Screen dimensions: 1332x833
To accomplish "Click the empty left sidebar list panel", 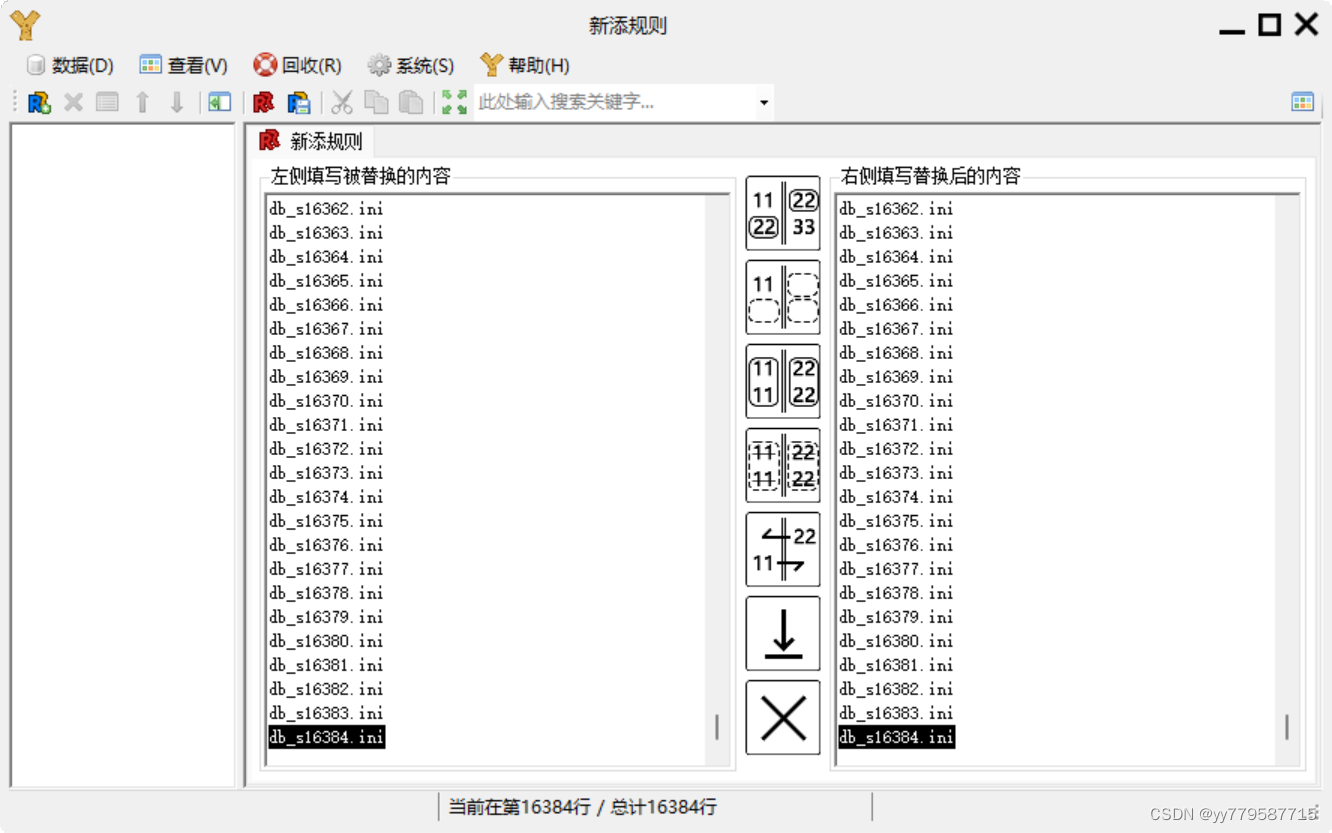I will 123,455.
